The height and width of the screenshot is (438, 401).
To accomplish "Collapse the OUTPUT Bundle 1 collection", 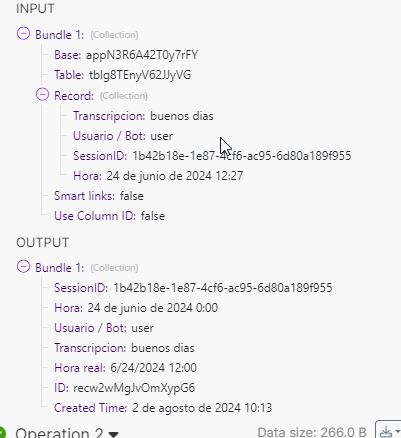I will 23,267.
